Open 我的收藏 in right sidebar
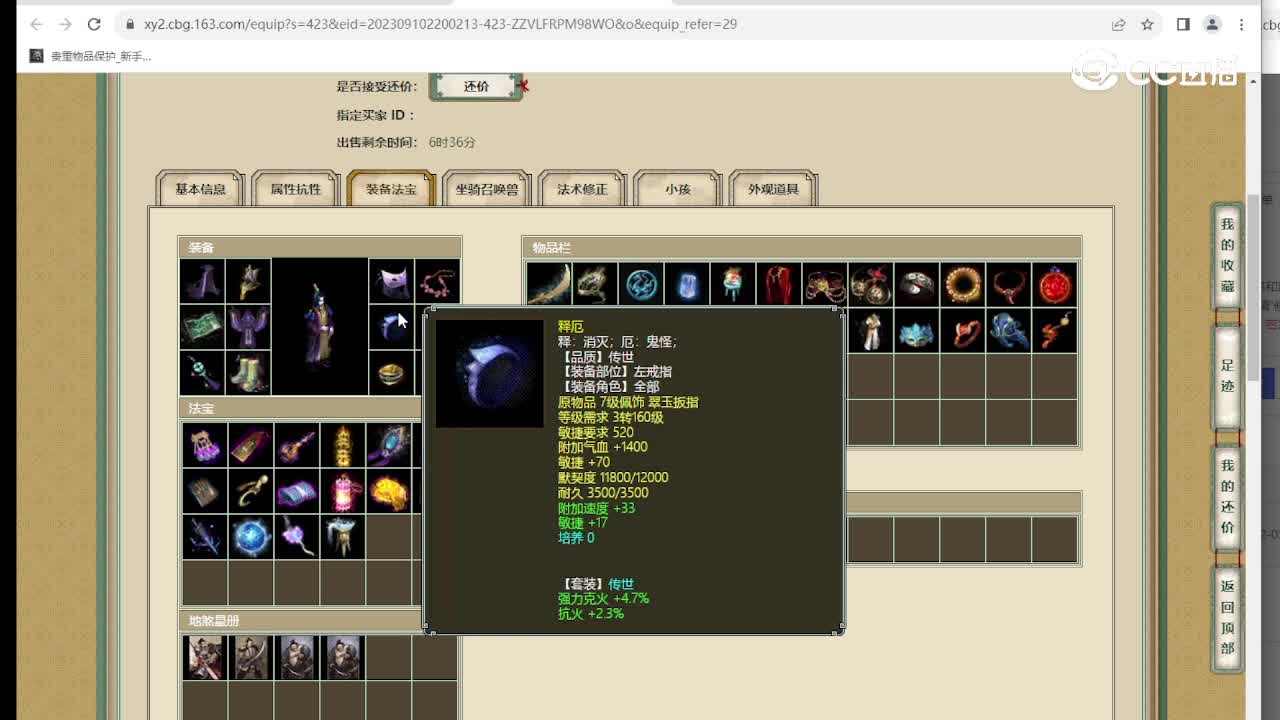1280x720 pixels. click(1227, 255)
